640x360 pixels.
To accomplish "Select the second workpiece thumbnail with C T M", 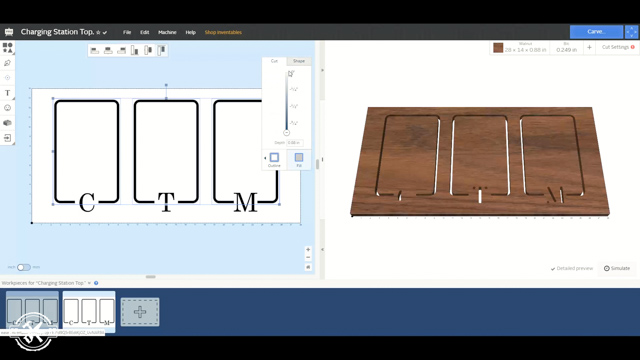I will [x=89, y=311].
